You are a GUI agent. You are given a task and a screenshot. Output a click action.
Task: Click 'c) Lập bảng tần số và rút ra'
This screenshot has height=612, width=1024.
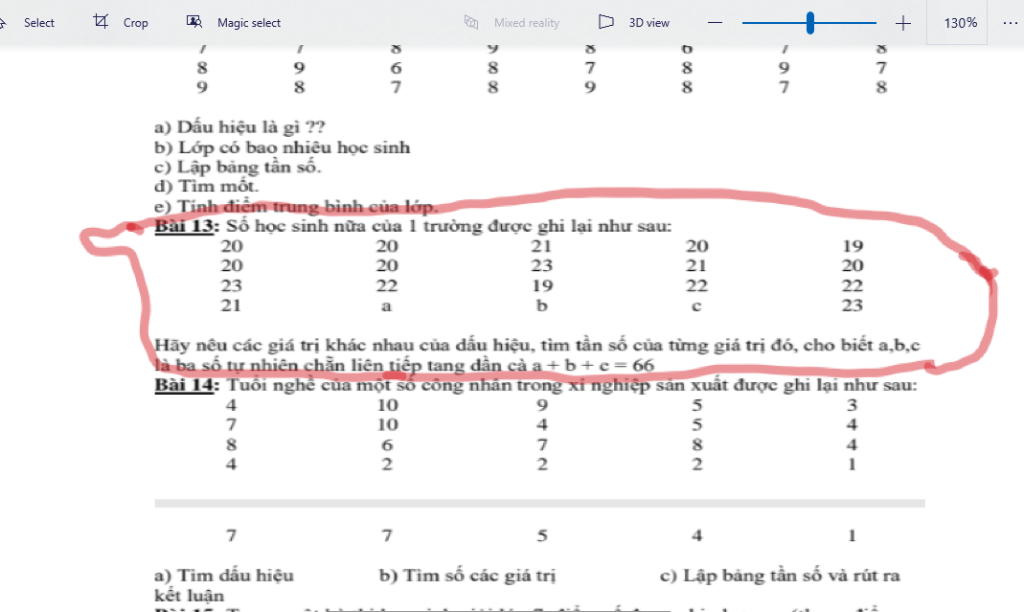point(780,575)
